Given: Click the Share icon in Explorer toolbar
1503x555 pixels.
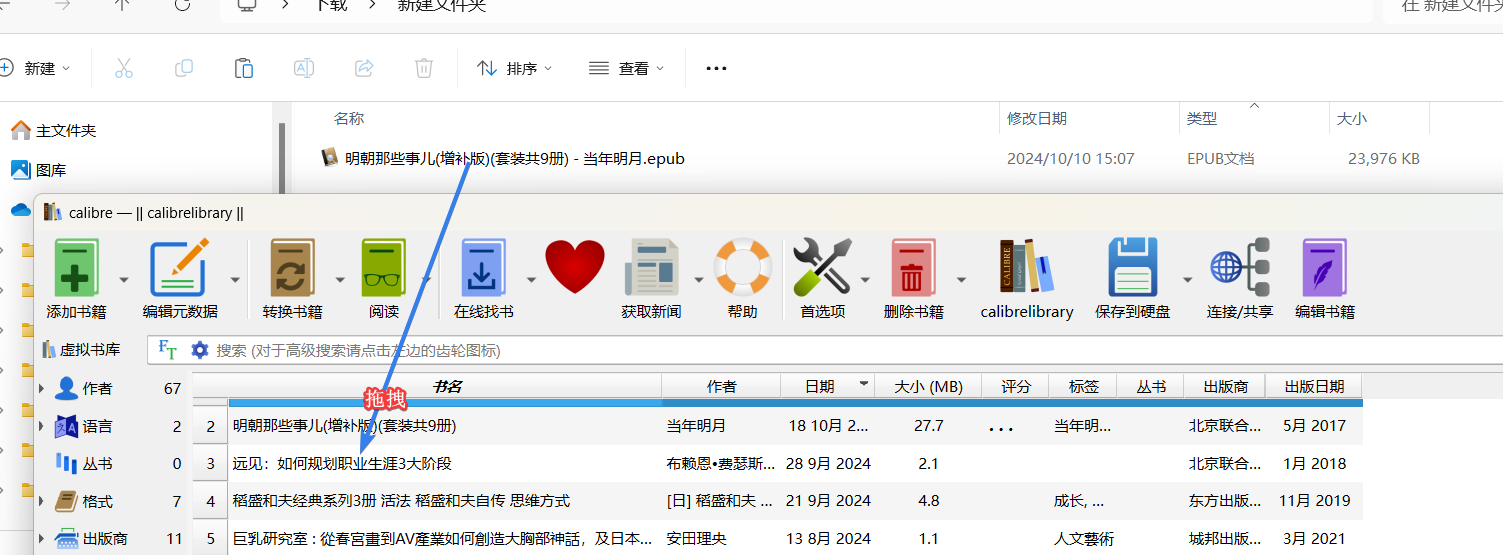Looking at the screenshot, I should 364,68.
